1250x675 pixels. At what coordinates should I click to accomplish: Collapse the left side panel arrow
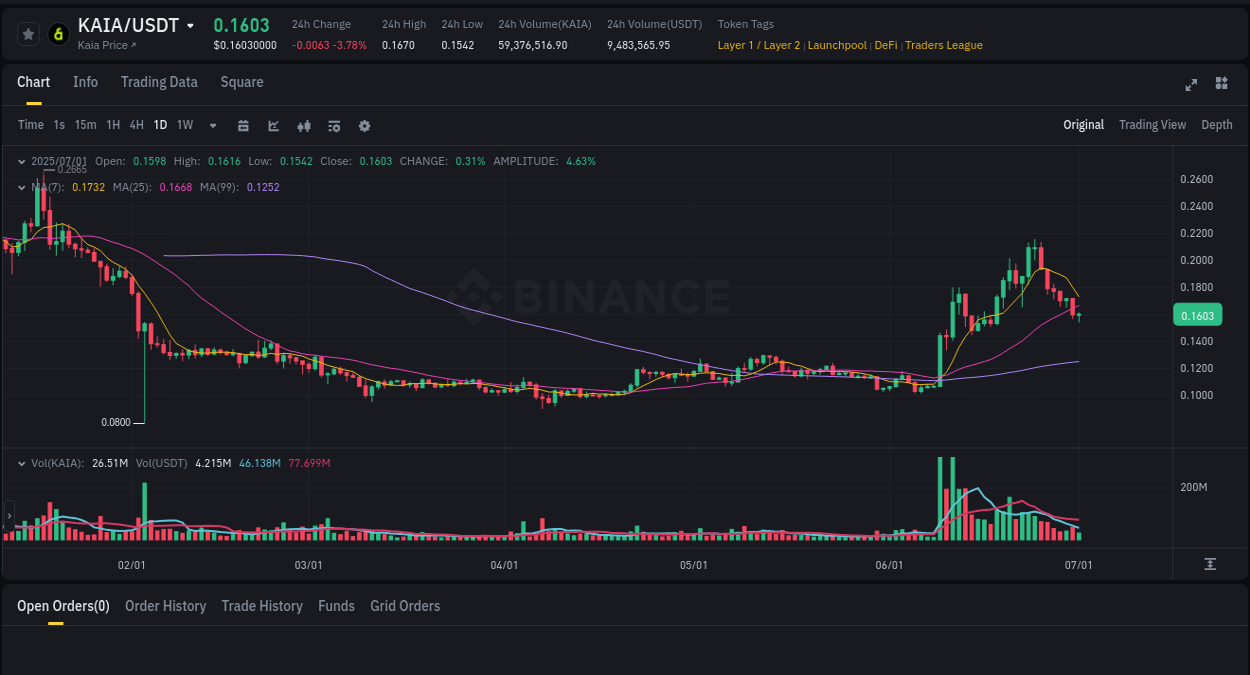(x=8, y=516)
